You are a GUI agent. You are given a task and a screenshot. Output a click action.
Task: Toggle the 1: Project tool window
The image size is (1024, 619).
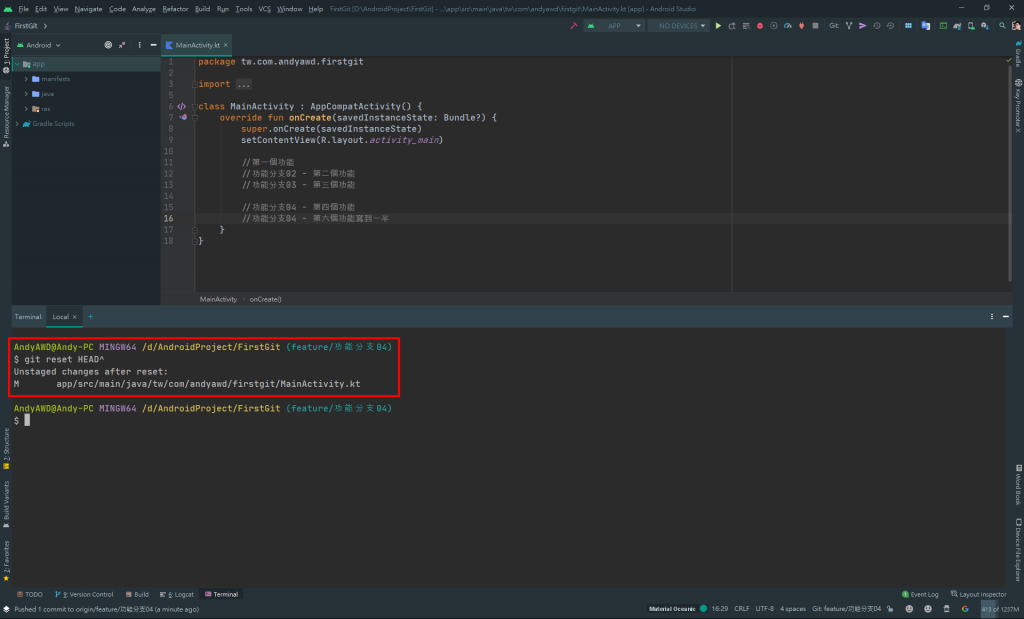[x=6, y=55]
